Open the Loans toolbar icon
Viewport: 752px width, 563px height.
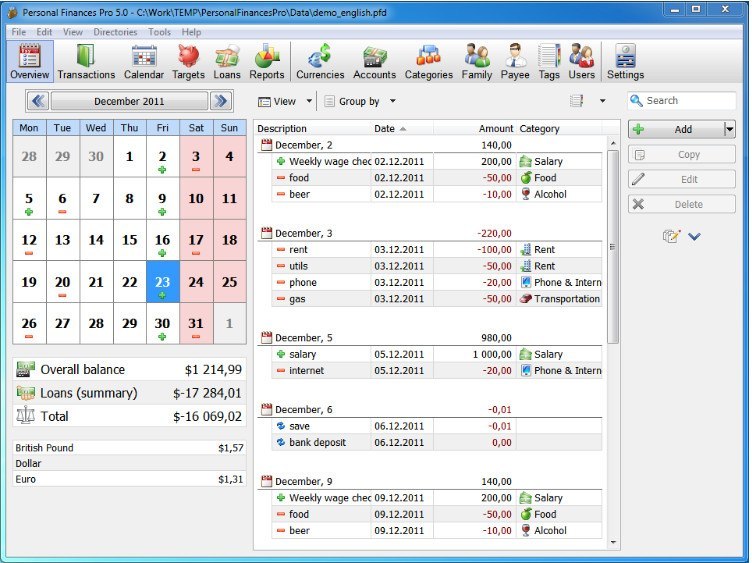click(x=227, y=61)
